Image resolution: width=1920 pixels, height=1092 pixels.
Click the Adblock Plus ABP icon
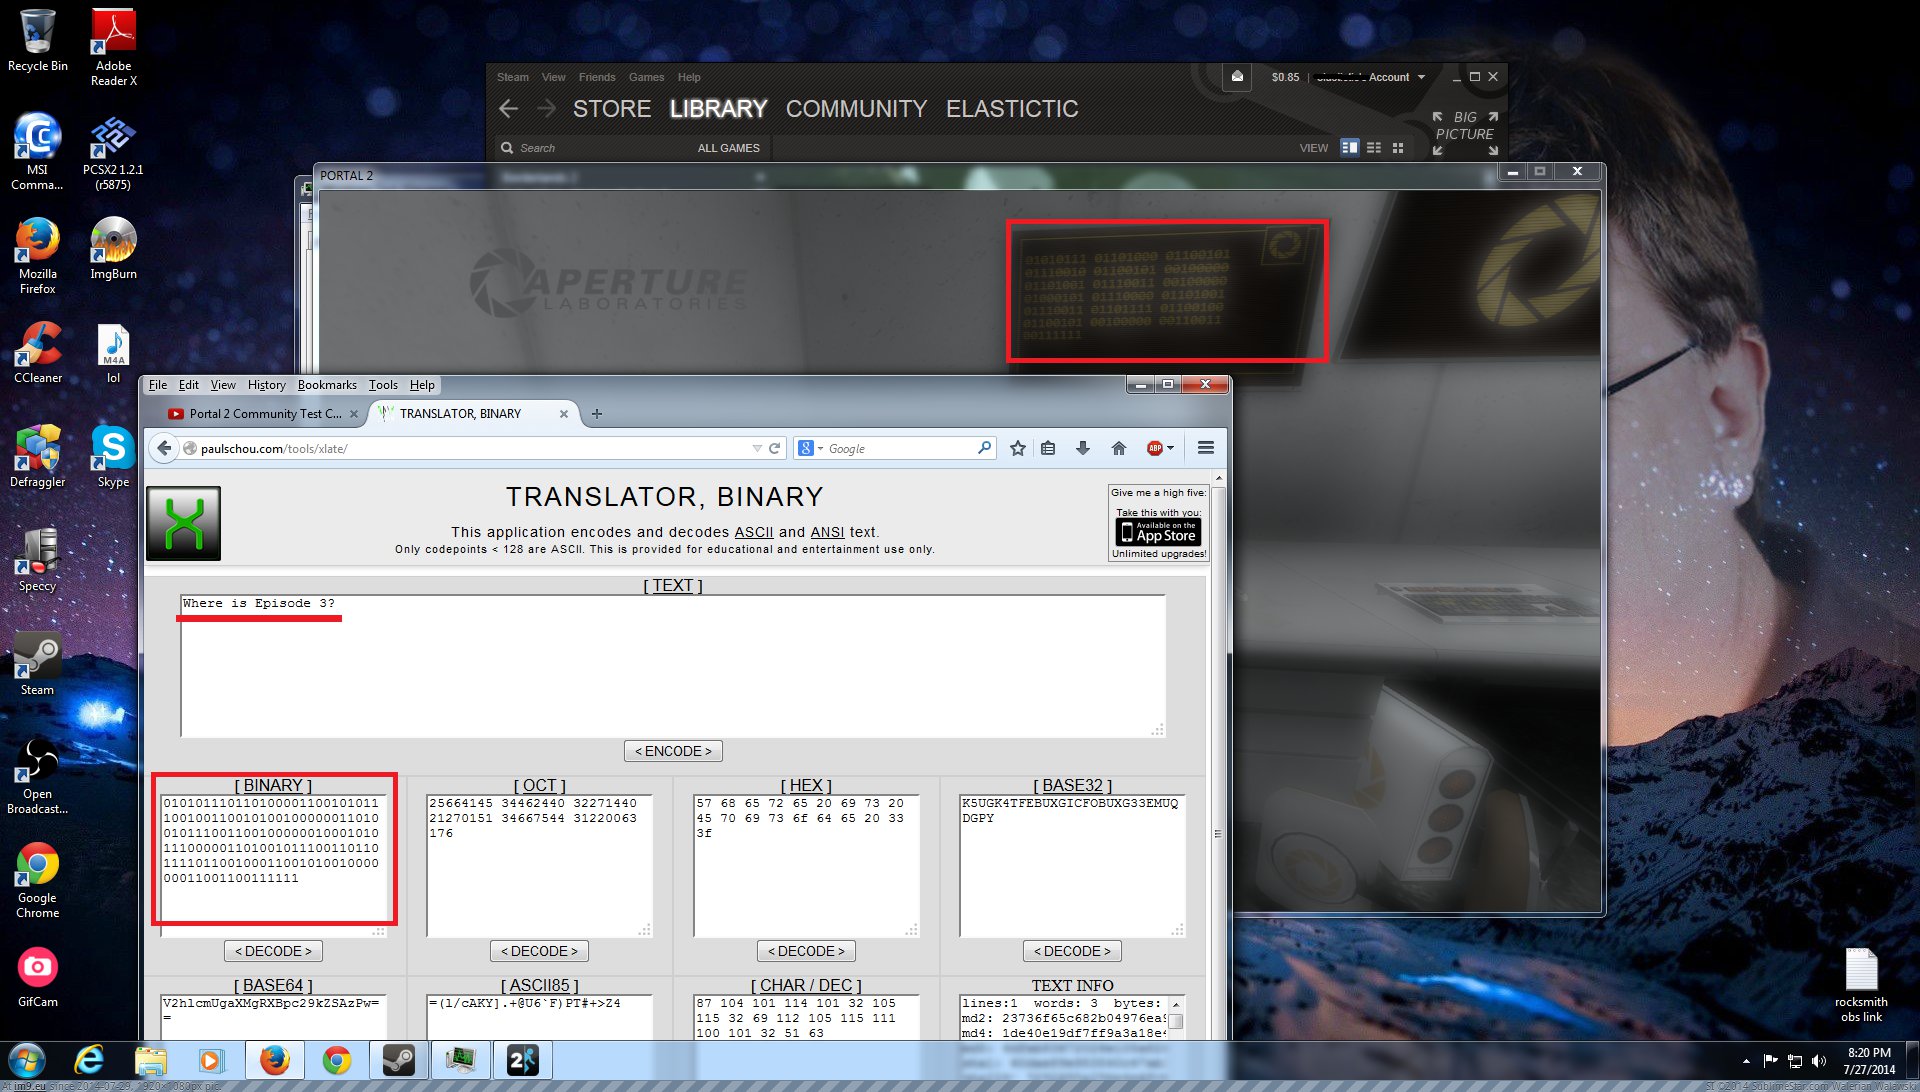pyautogui.click(x=1154, y=448)
